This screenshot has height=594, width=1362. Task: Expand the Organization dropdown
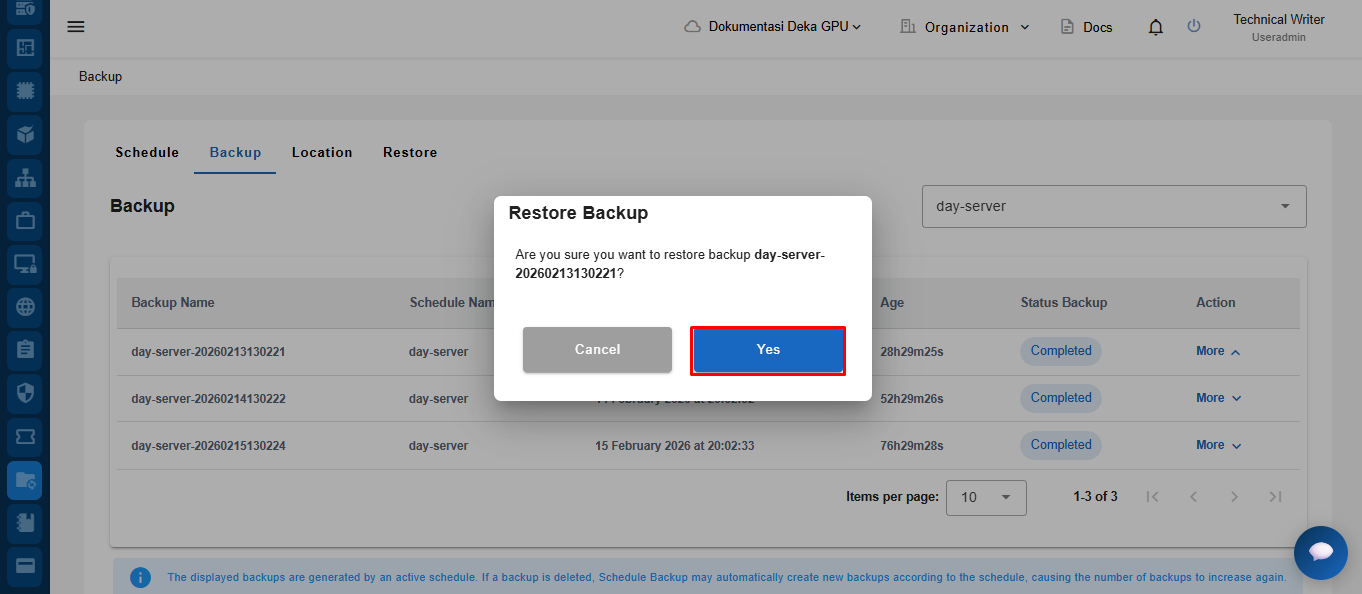click(965, 27)
